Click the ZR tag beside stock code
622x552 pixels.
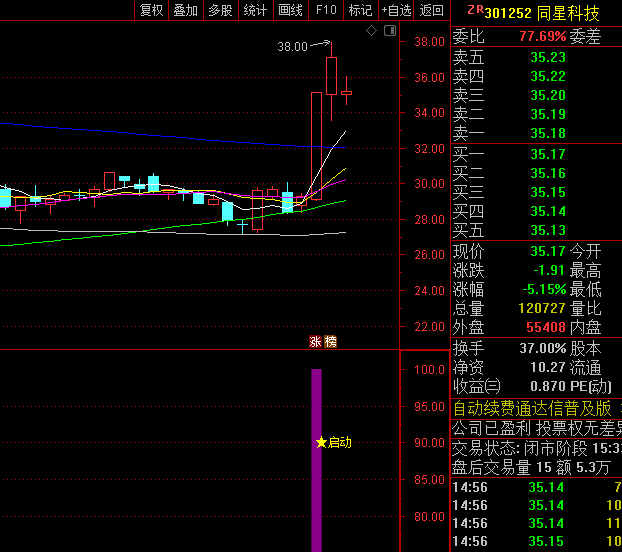[x=475, y=10]
